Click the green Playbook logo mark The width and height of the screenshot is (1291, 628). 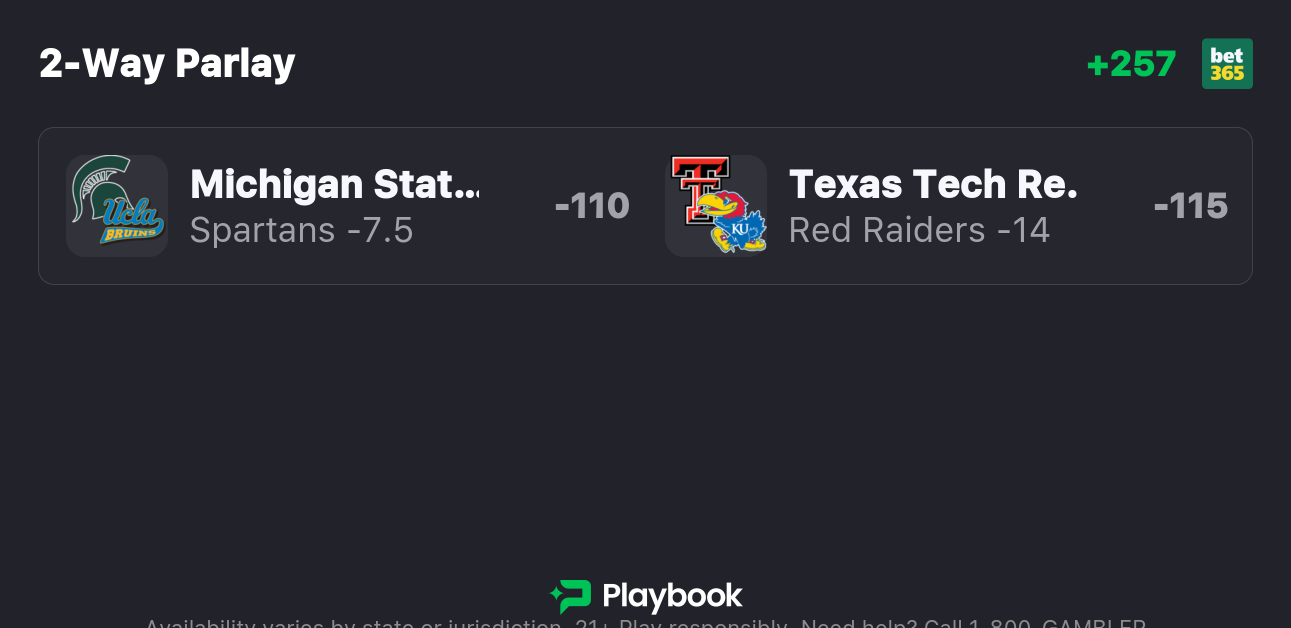click(571, 597)
